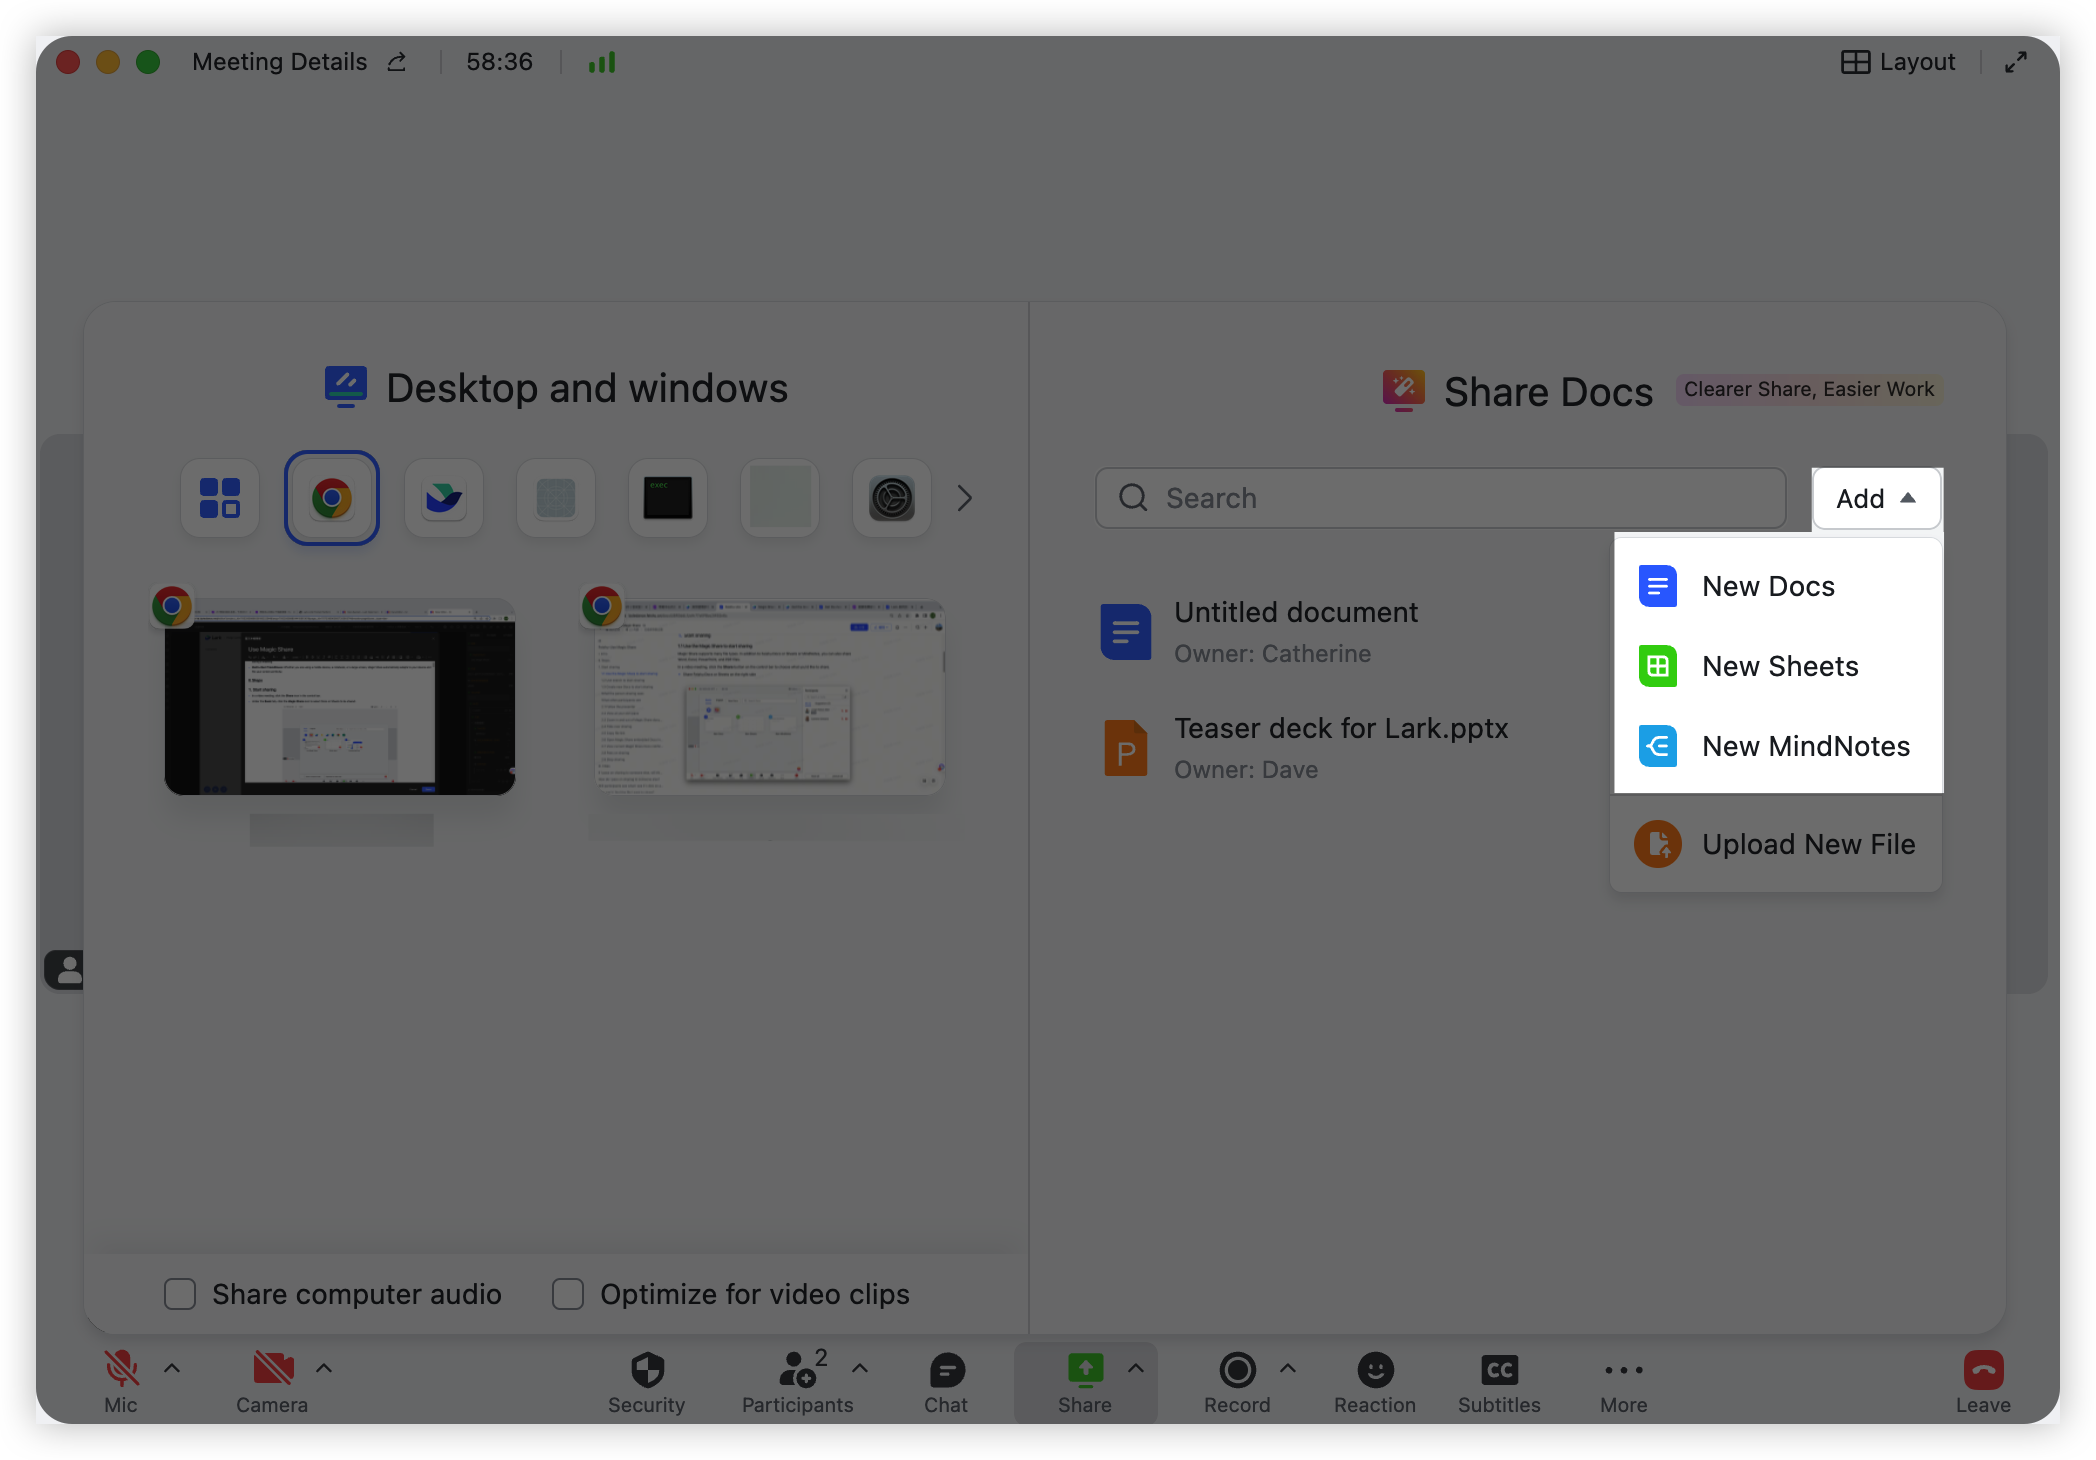Expand the Record options arrow
Viewport: 2096px width, 1460px height.
pyautogui.click(x=1288, y=1368)
